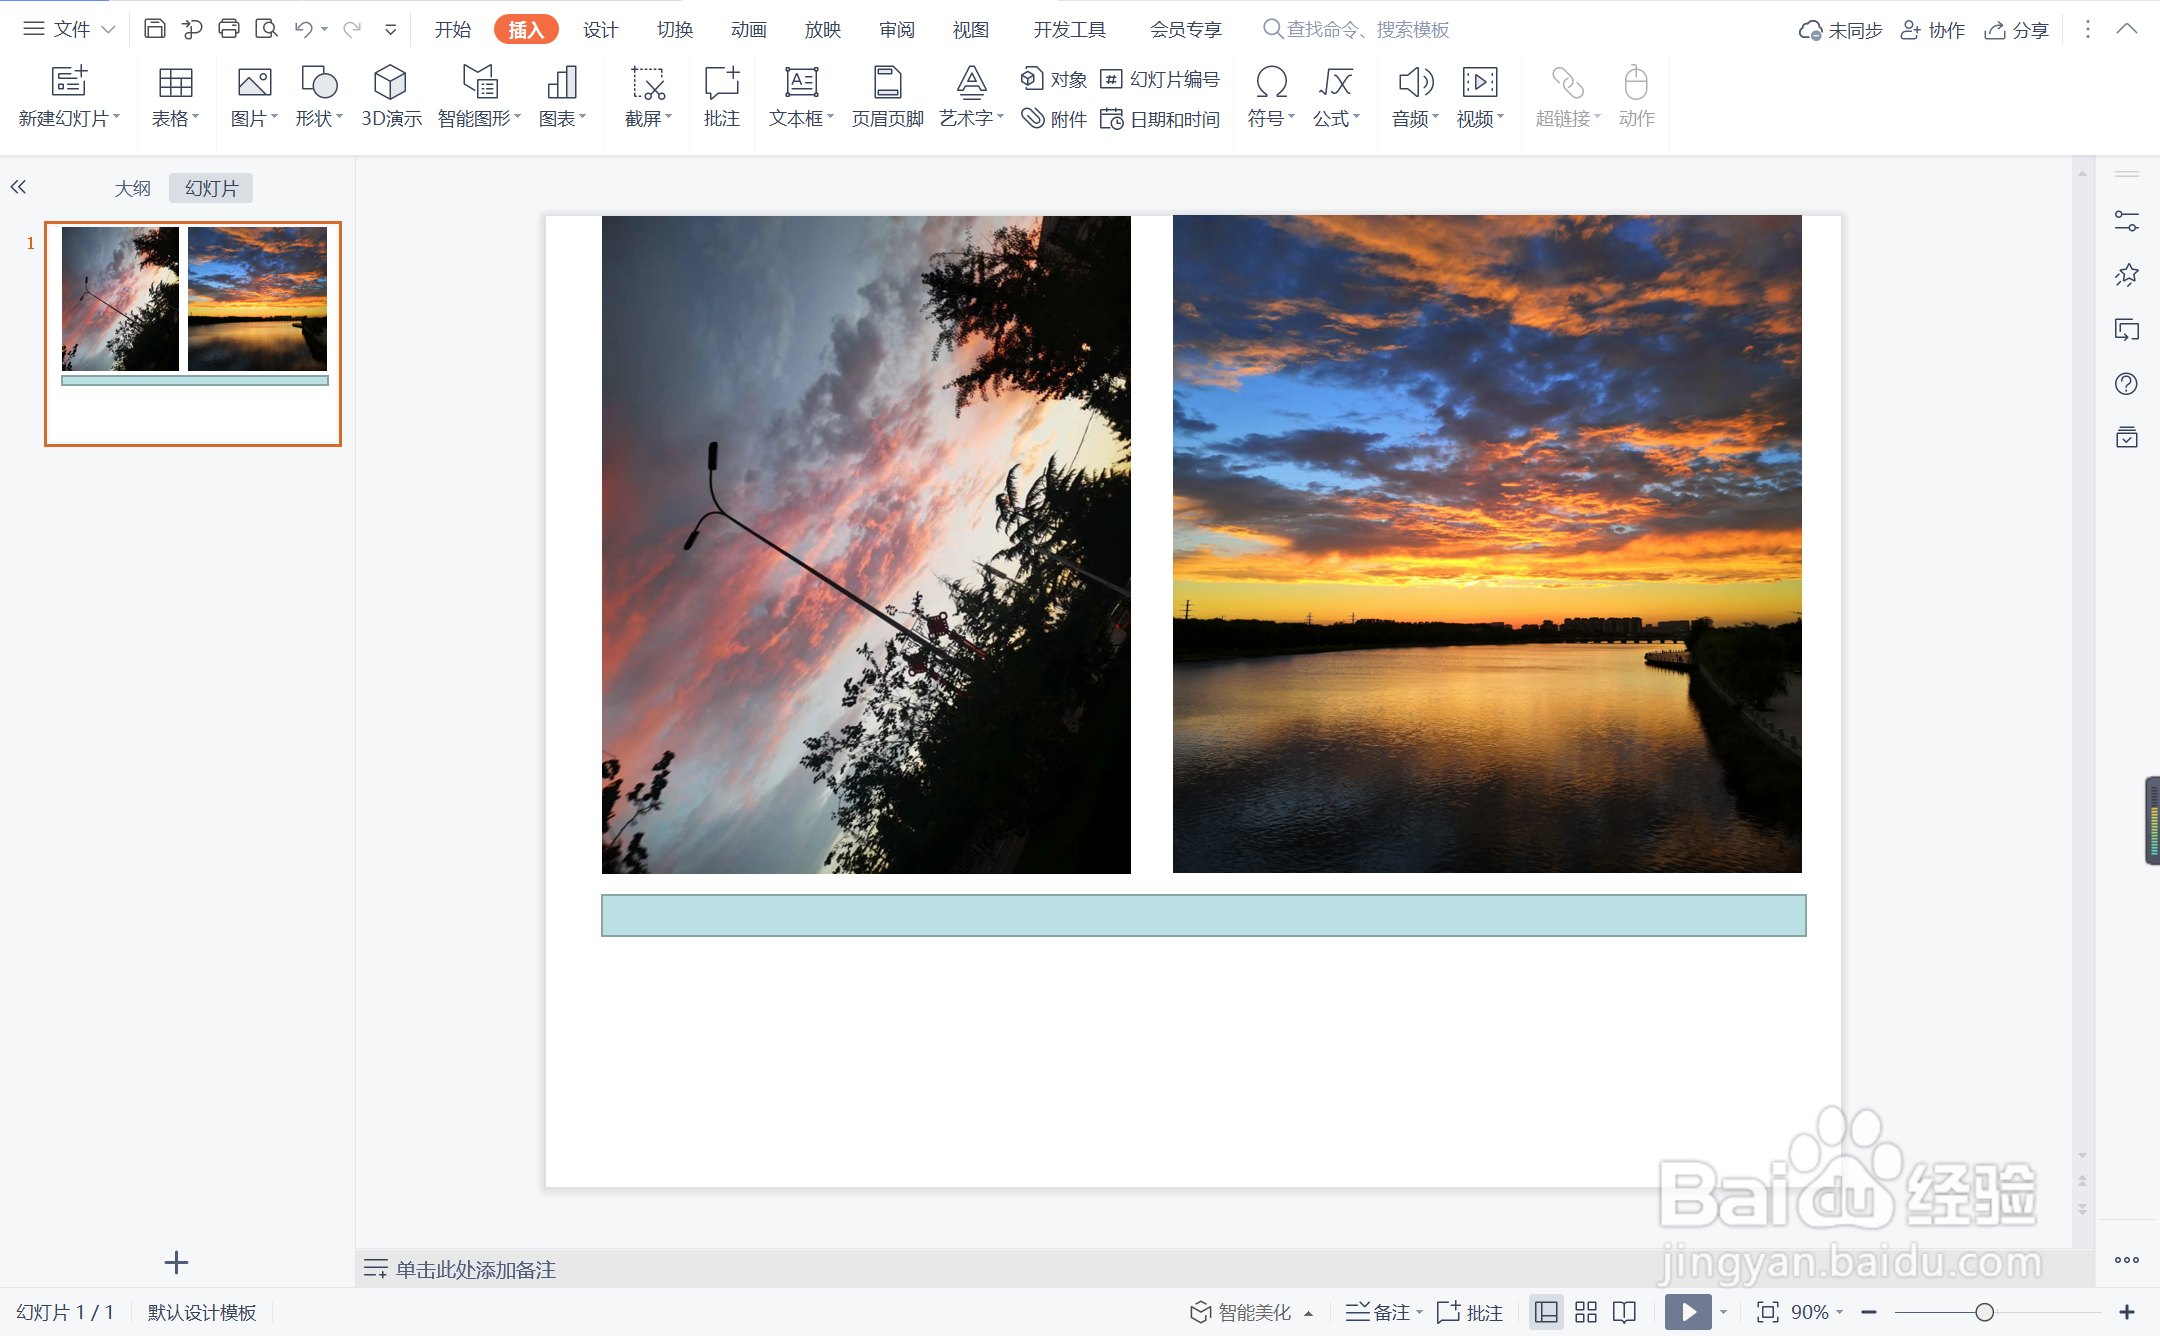The width and height of the screenshot is (2160, 1336).
Task: Open the Animation tab
Action: (x=749, y=30)
